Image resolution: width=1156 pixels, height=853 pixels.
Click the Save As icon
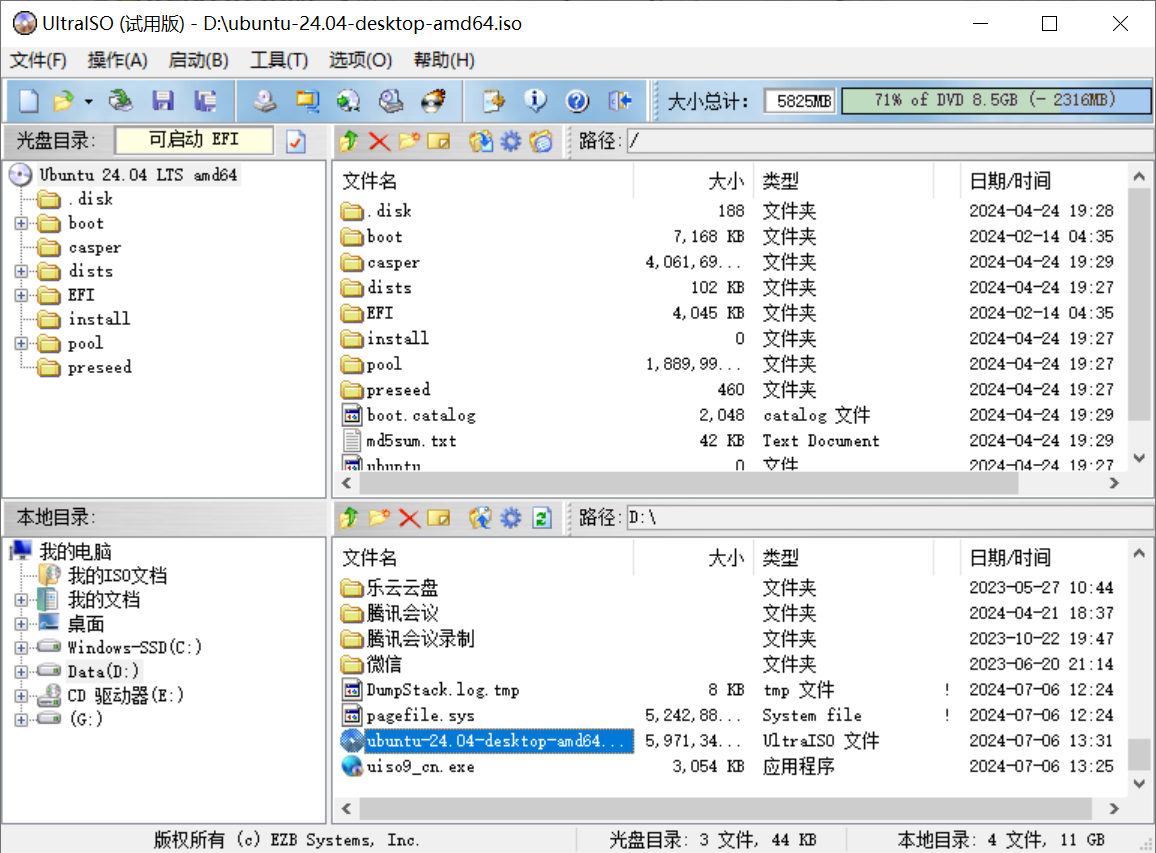[x=205, y=100]
